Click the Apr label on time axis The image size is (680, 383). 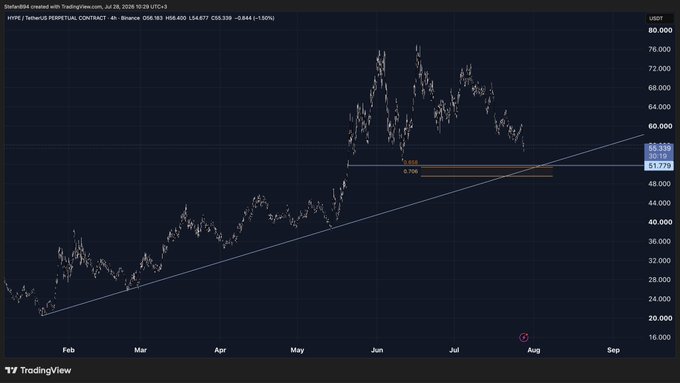(x=220, y=350)
